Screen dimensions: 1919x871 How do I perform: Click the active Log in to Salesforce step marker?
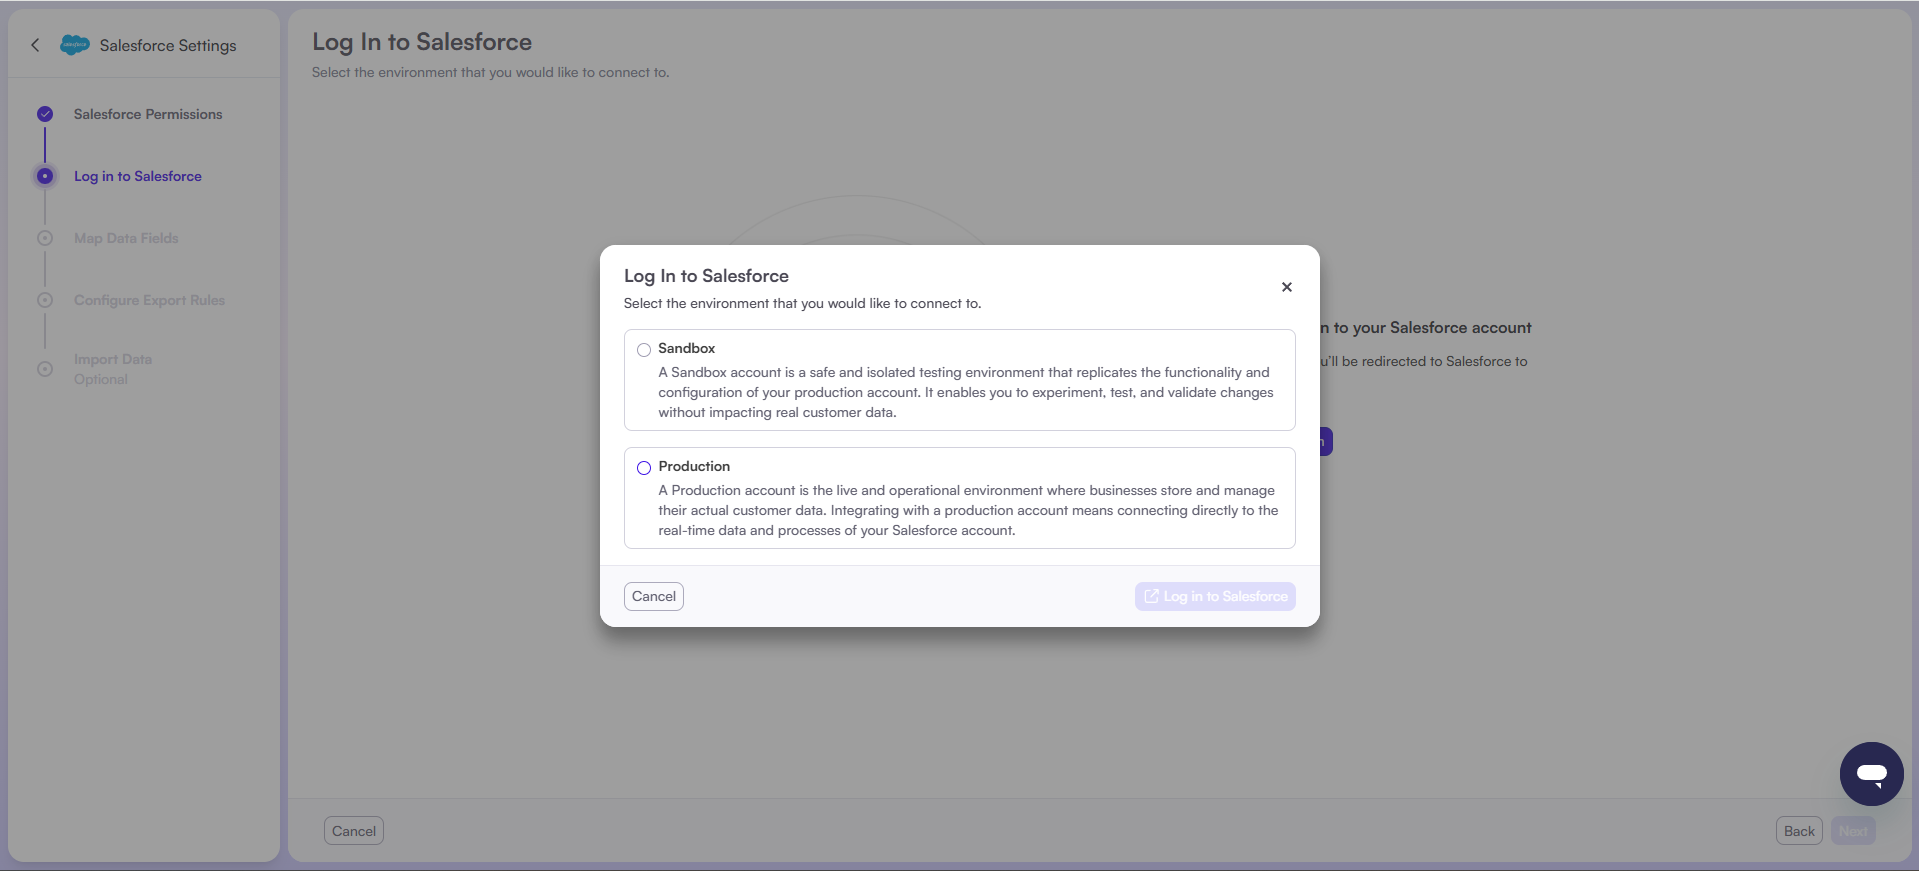(45, 176)
